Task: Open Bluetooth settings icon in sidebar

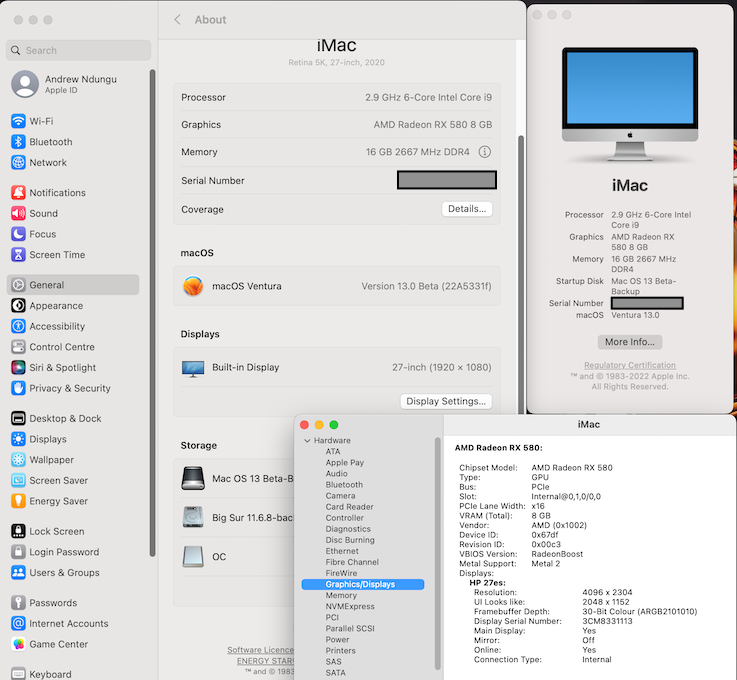Action: (18, 141)
